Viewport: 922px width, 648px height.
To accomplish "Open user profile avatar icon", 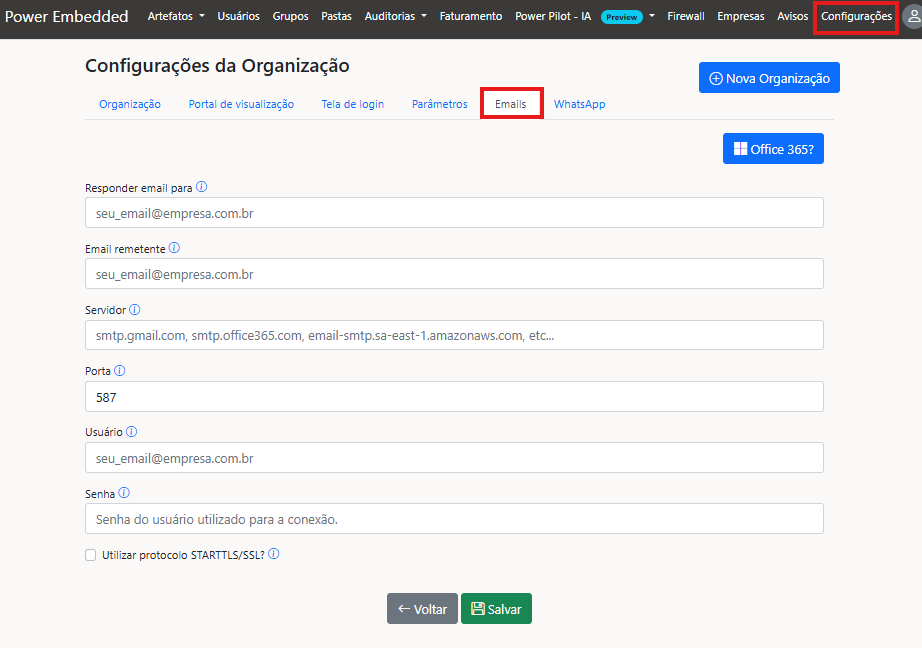I will point(912,17).
